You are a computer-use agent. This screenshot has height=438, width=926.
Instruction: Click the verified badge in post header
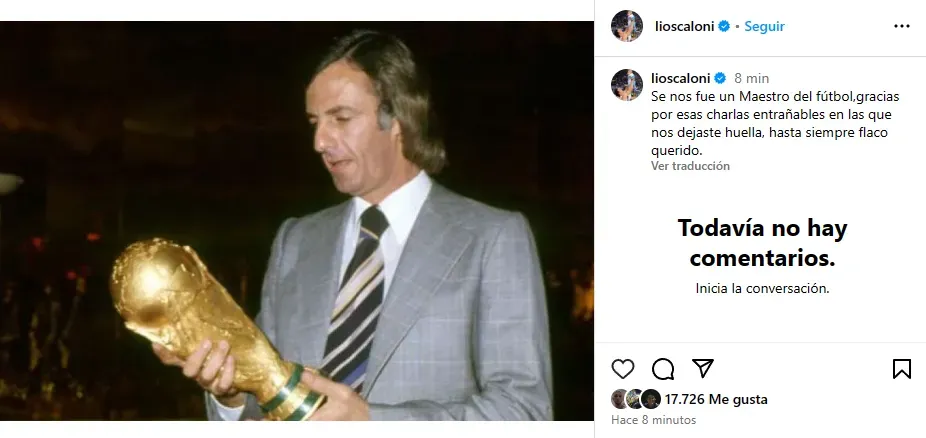(724, 26)
